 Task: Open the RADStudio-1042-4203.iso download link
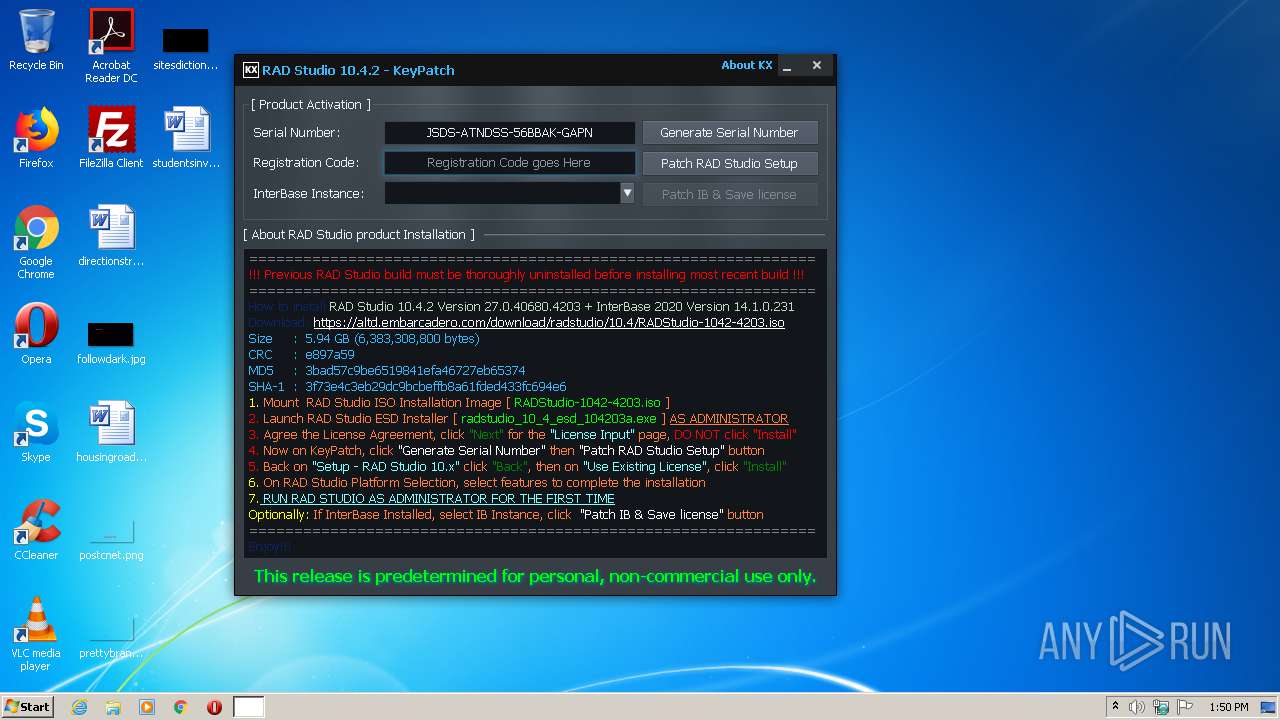[x=549, y=323]
